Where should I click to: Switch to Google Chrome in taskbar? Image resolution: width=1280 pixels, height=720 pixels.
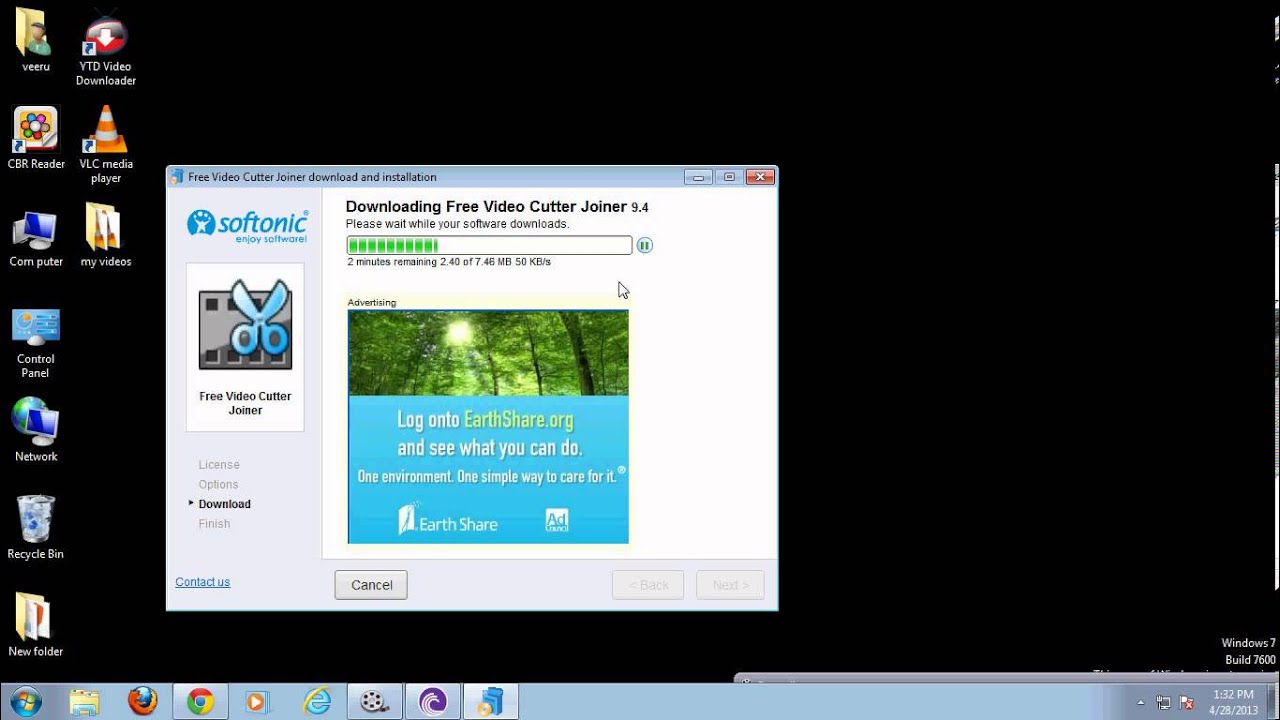point(200,702)
